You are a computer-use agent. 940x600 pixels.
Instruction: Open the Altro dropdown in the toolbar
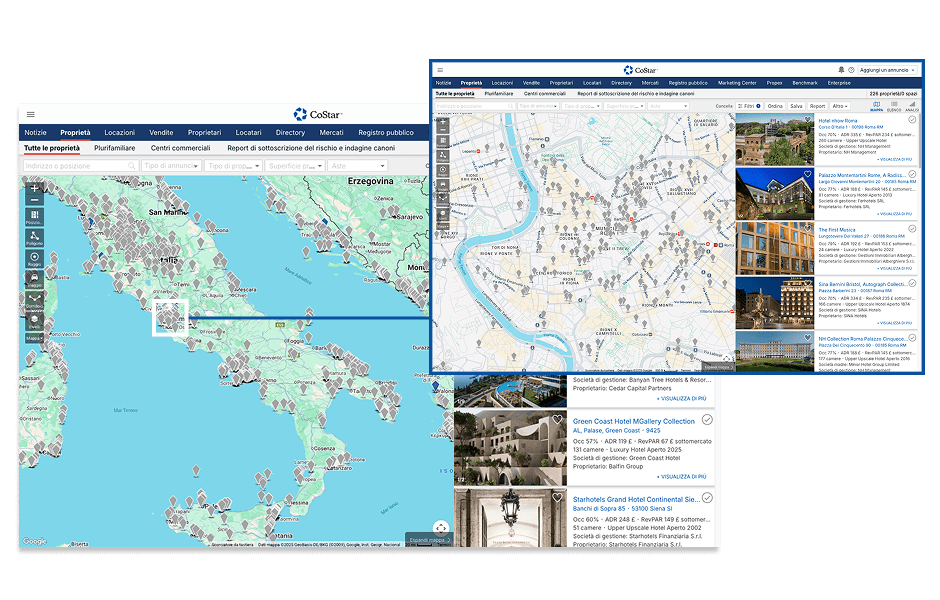pos(840,105)
